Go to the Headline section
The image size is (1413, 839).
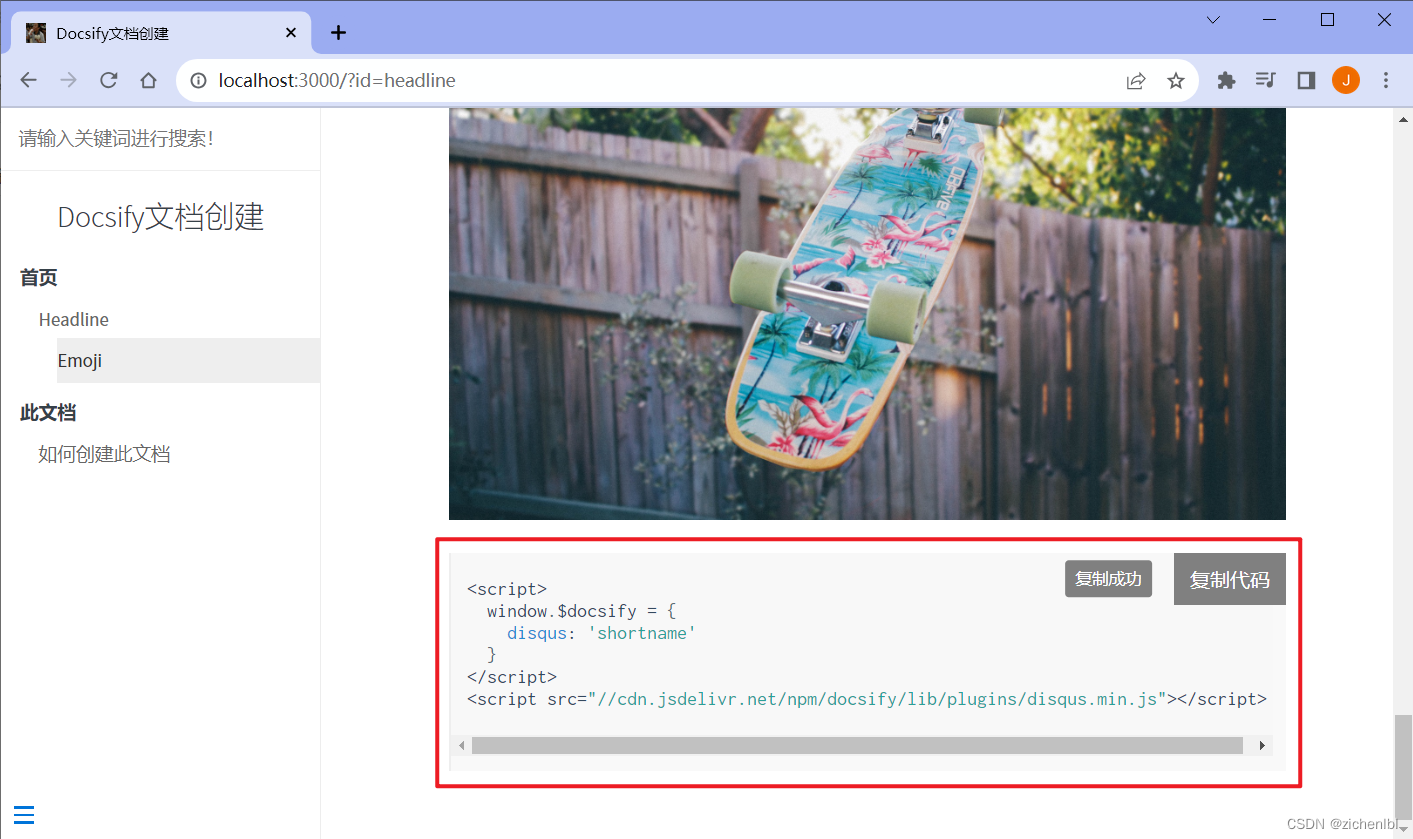pos(74,320)
